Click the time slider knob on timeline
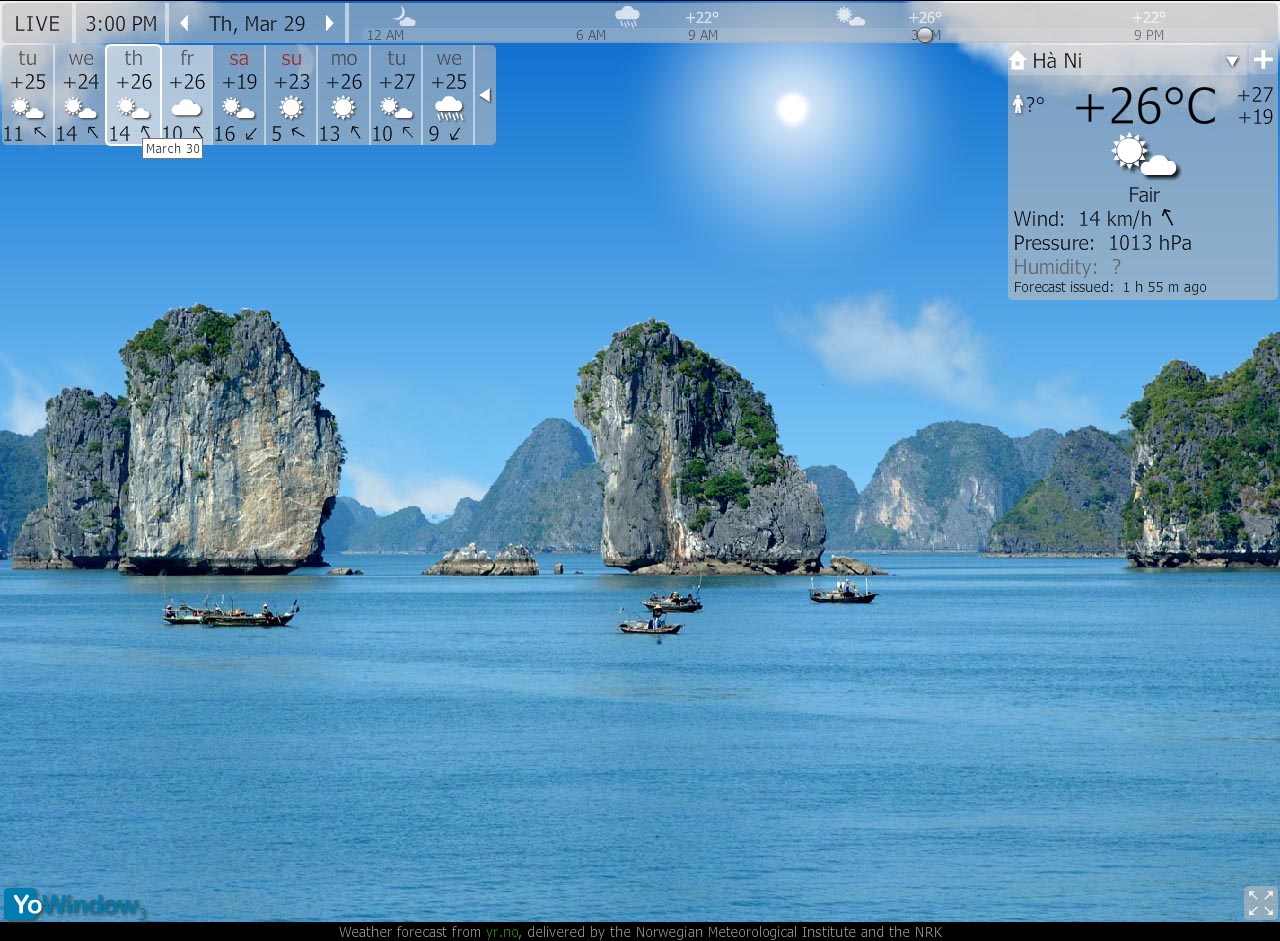 click(925, 35)
